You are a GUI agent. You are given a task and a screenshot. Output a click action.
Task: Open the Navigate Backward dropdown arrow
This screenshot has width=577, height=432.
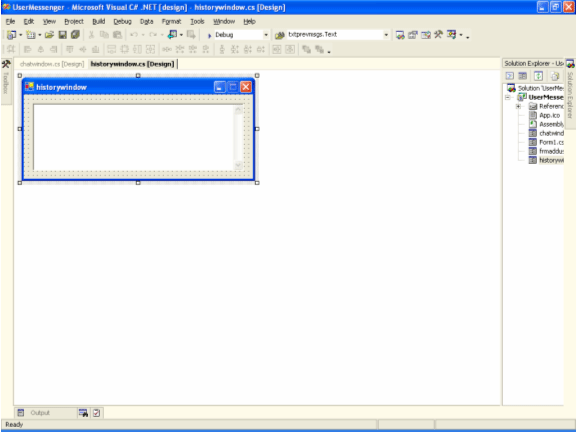tap(181, 35)
